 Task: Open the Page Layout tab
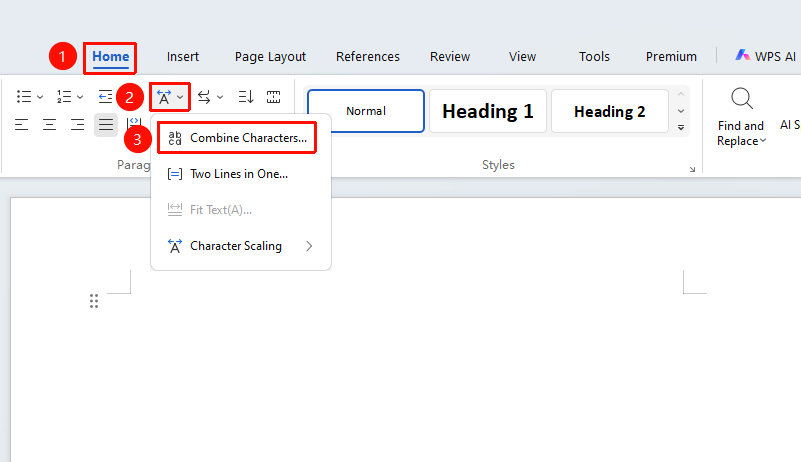[x=270, y=57]
